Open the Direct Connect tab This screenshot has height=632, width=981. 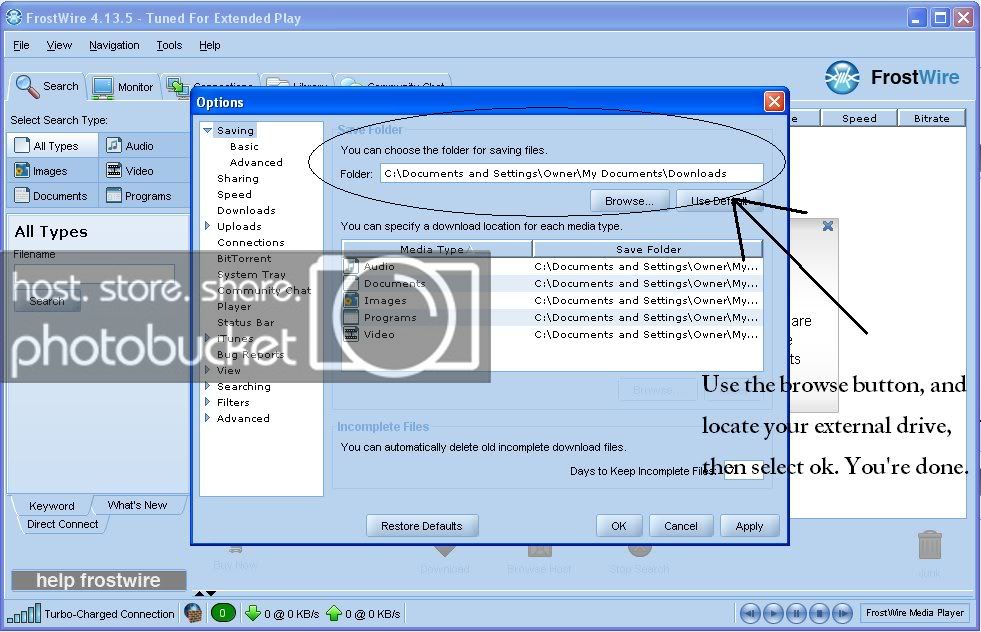[62, 524]
